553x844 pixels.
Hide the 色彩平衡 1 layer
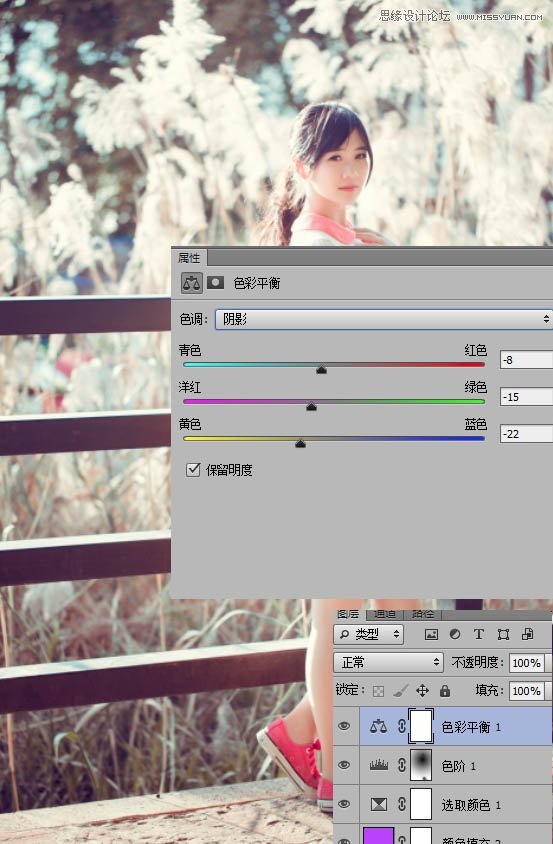(x=344, y=726)
